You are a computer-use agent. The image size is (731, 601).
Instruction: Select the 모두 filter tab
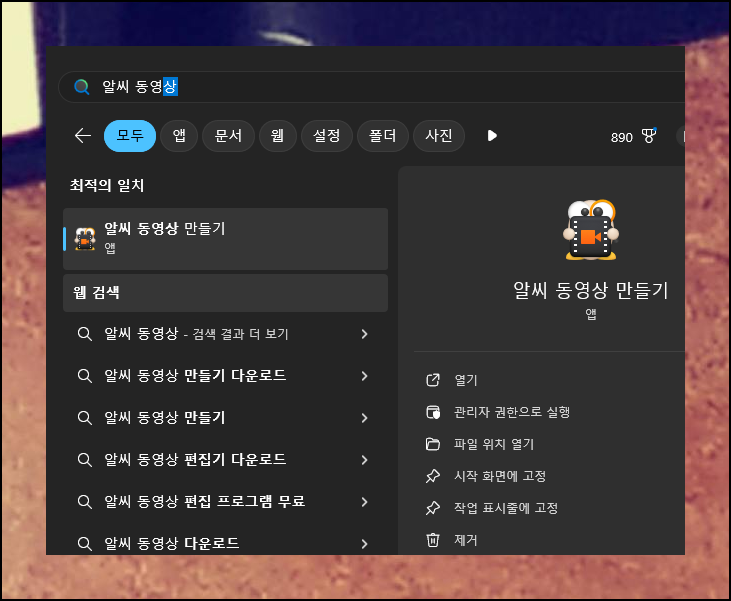130,136
